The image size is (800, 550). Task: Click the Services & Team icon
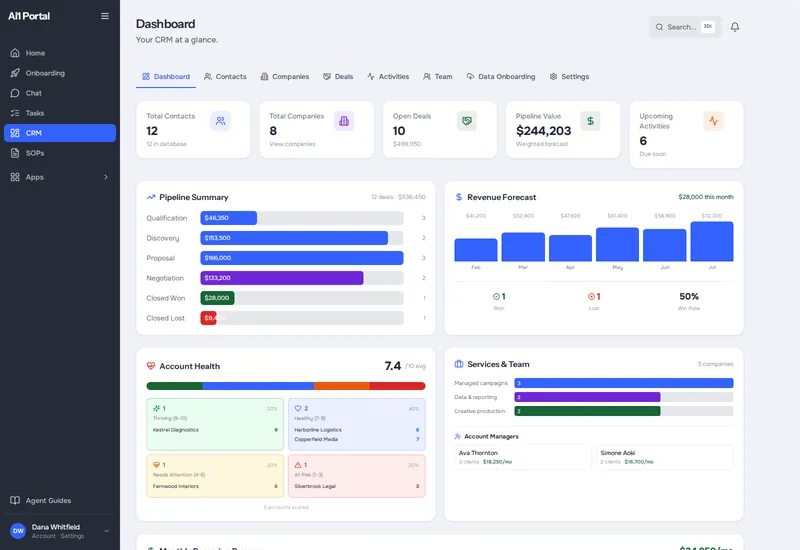click(459, 364)
